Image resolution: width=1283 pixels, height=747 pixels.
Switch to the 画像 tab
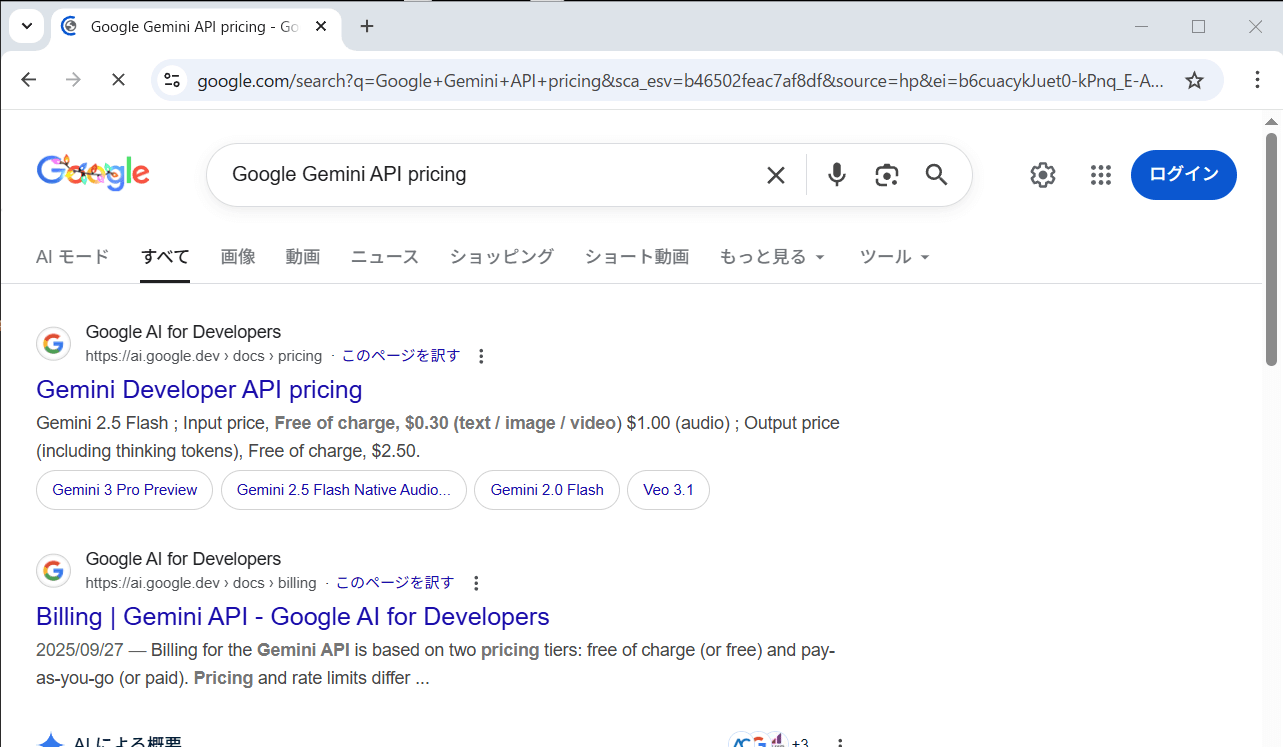point(238,257)
